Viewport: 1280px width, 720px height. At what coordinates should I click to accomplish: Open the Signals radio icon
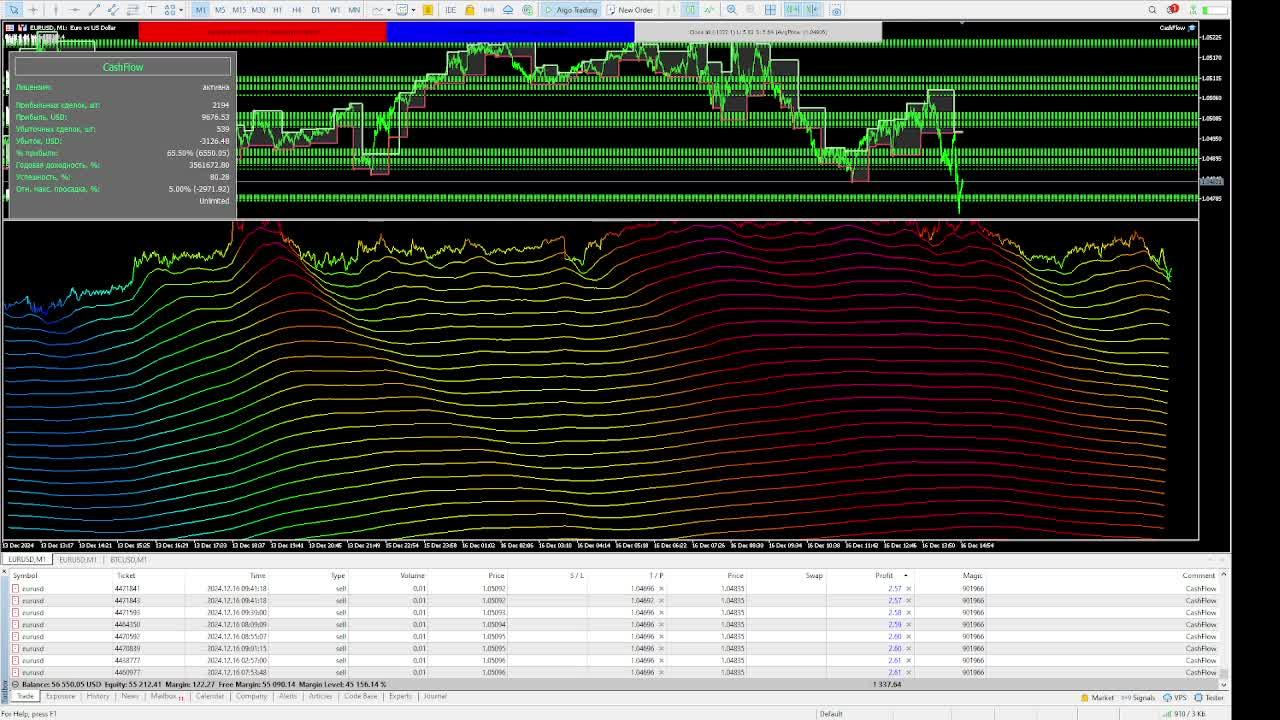click(489, 10)
